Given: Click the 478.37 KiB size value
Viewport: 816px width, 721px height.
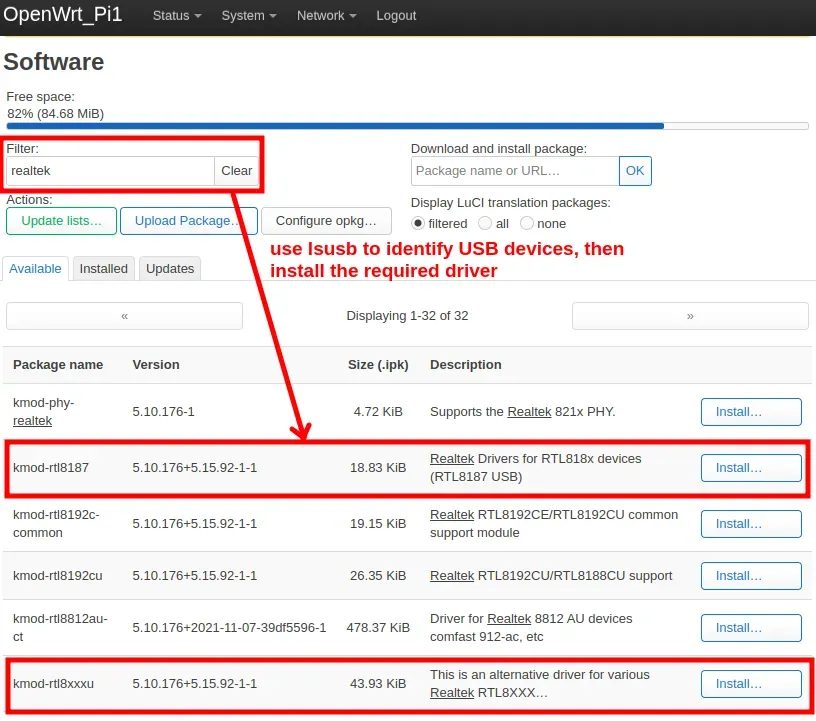Looking at the screenshot, I should point(378,628).
